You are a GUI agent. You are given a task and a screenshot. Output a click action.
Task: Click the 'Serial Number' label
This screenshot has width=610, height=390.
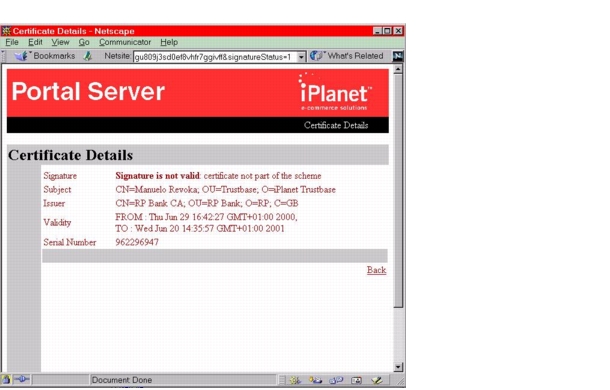pyautogui.click(x=70, y=242)
